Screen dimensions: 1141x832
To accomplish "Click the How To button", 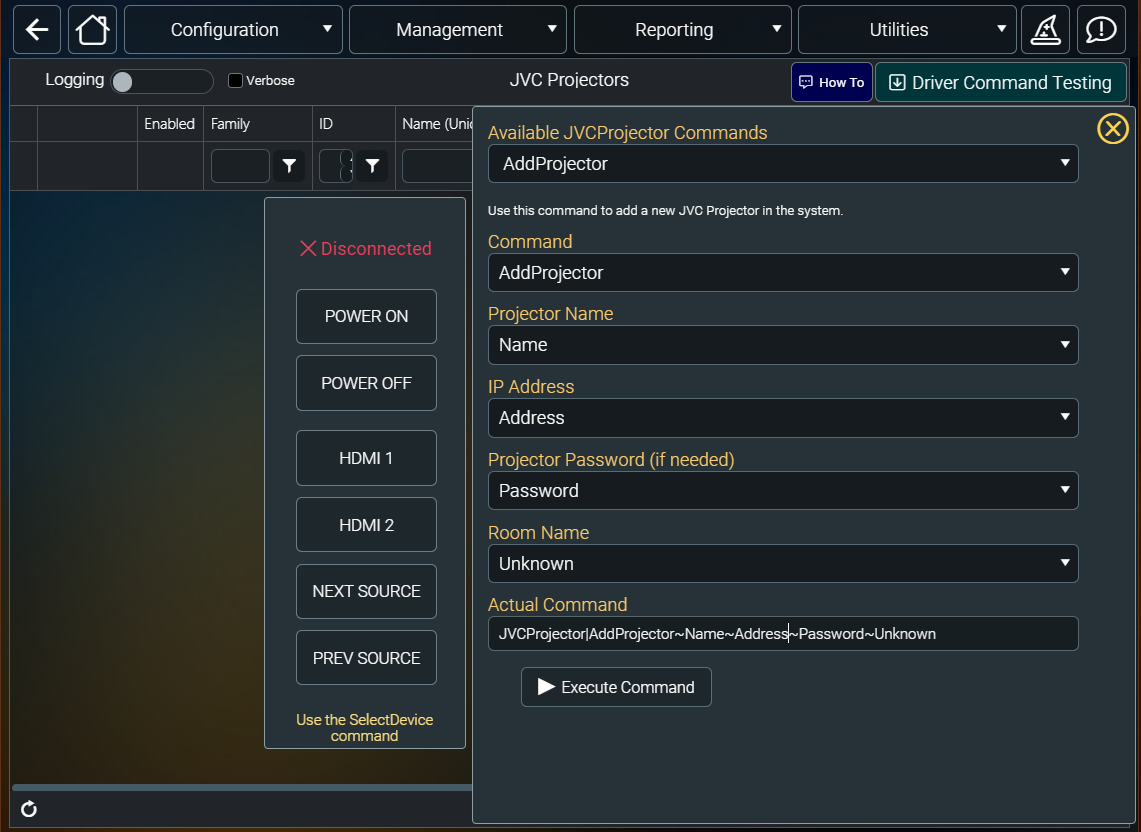I will (x=832, y=82).
